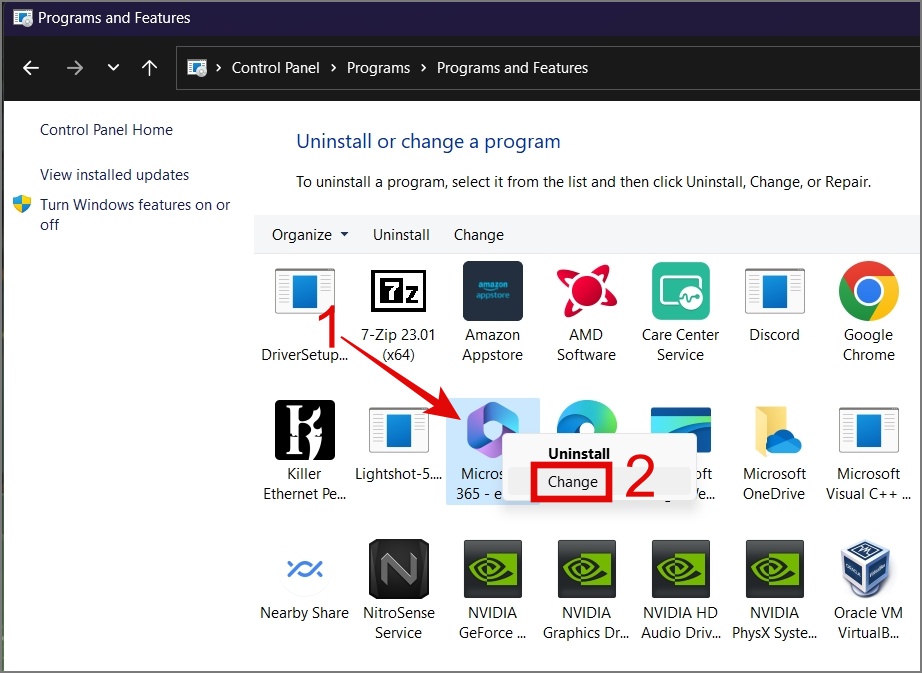Select the NitroSense Service icon
This screenshot has height=673, width=922.
point(399,569)
